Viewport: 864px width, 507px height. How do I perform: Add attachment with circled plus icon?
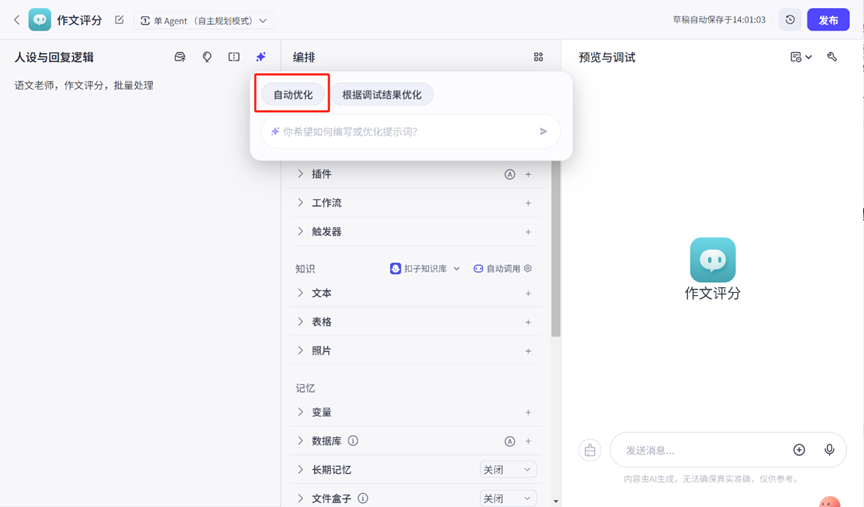[x=799, y=450]
